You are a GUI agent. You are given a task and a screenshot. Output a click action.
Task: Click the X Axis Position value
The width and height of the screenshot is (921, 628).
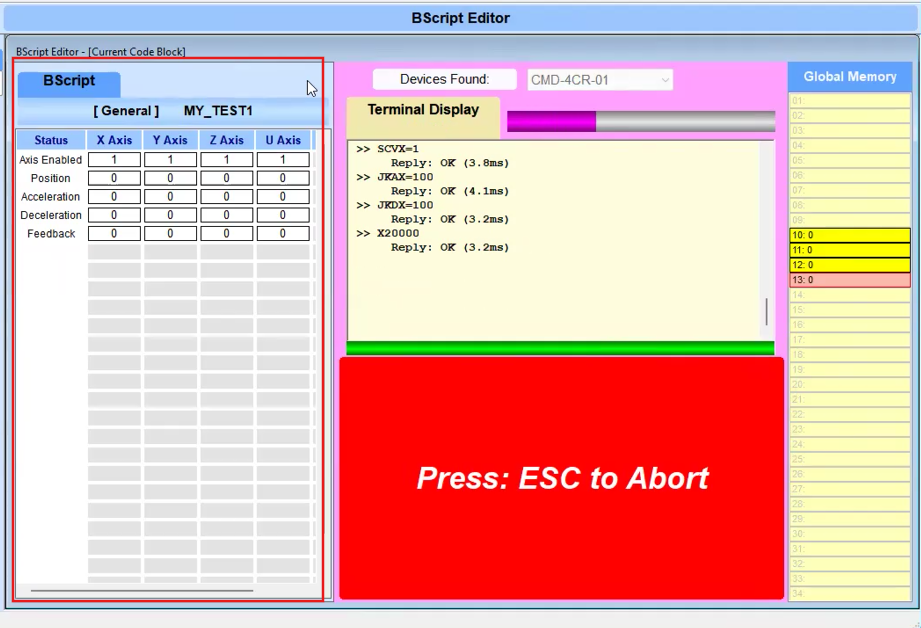click(x=114, y=178)
